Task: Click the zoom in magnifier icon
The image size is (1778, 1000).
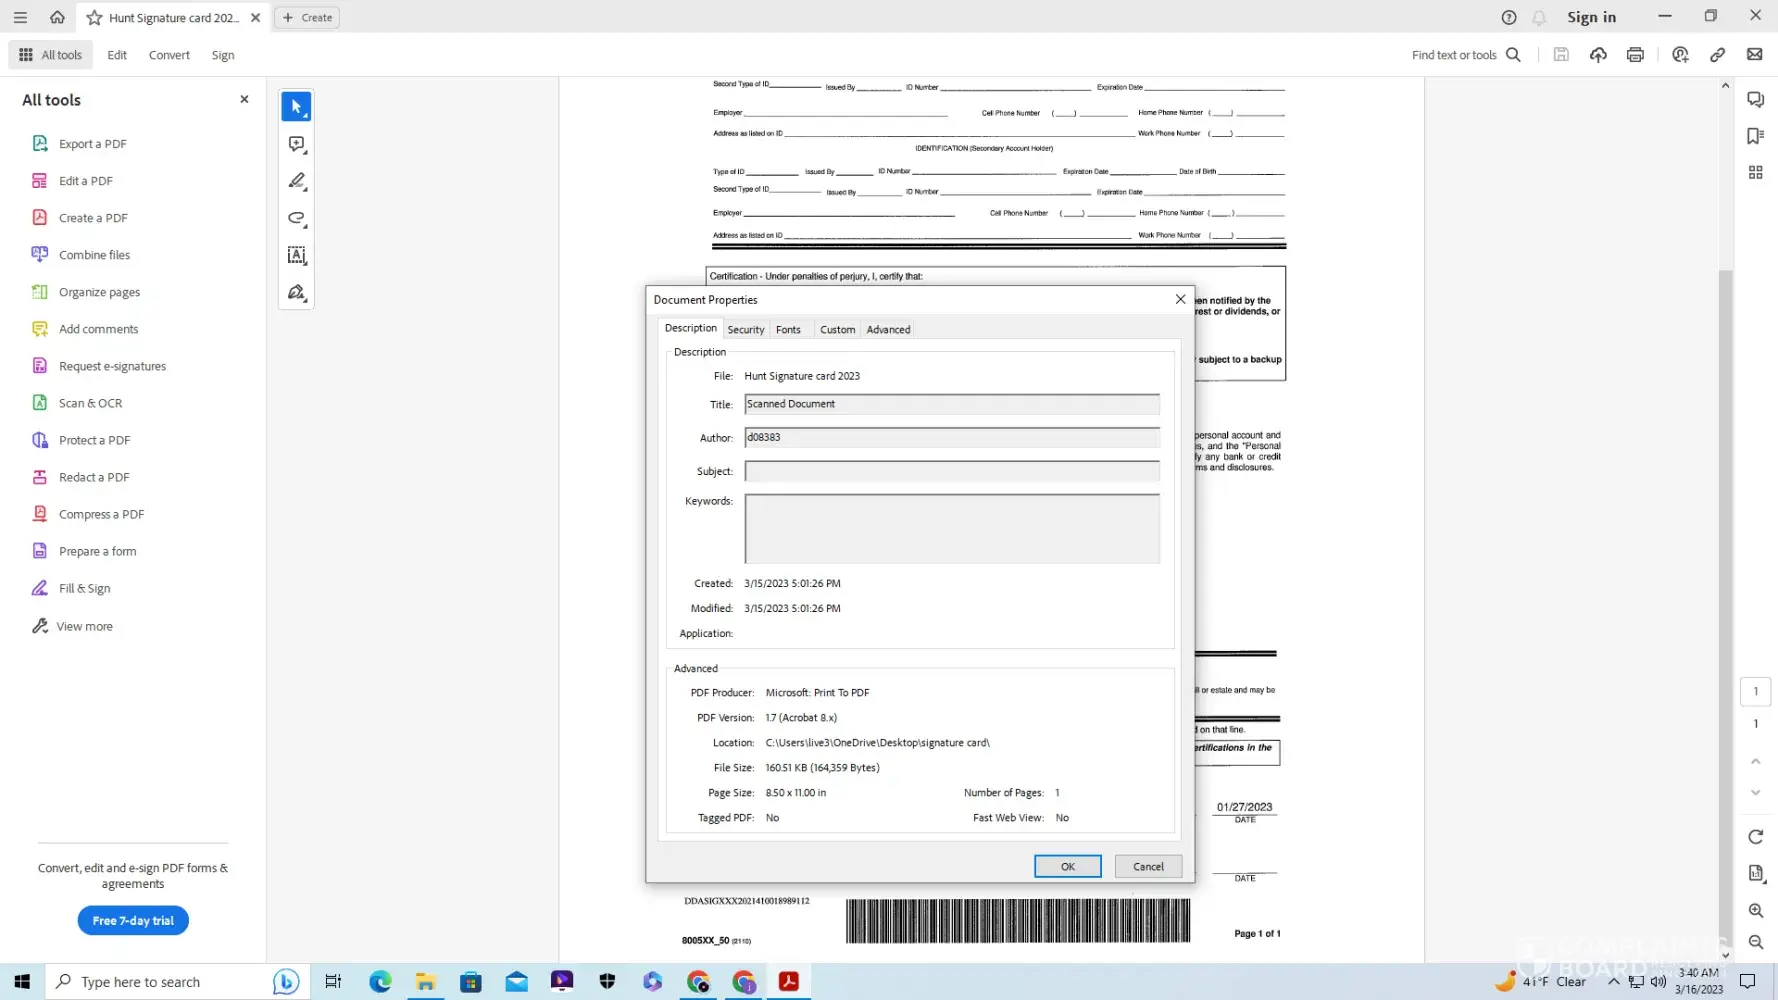Action: coord(1755,910)
